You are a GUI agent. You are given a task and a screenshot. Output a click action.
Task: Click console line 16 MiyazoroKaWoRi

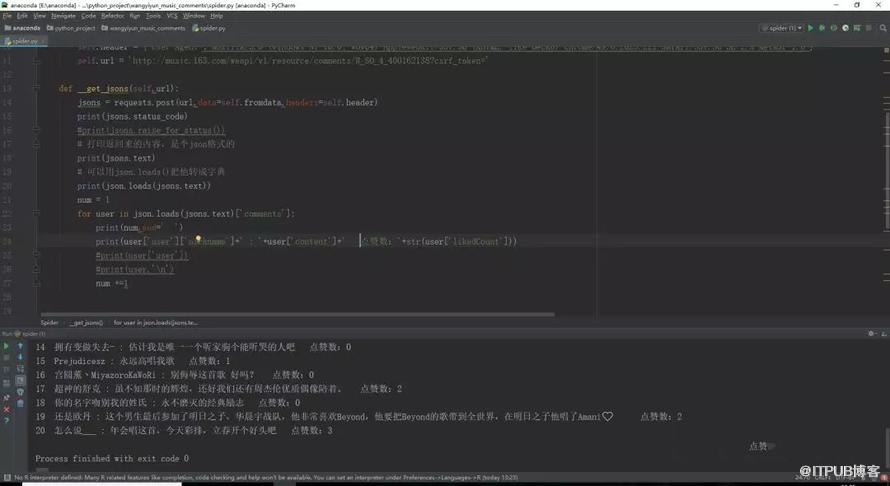click(x=175, y=375)
